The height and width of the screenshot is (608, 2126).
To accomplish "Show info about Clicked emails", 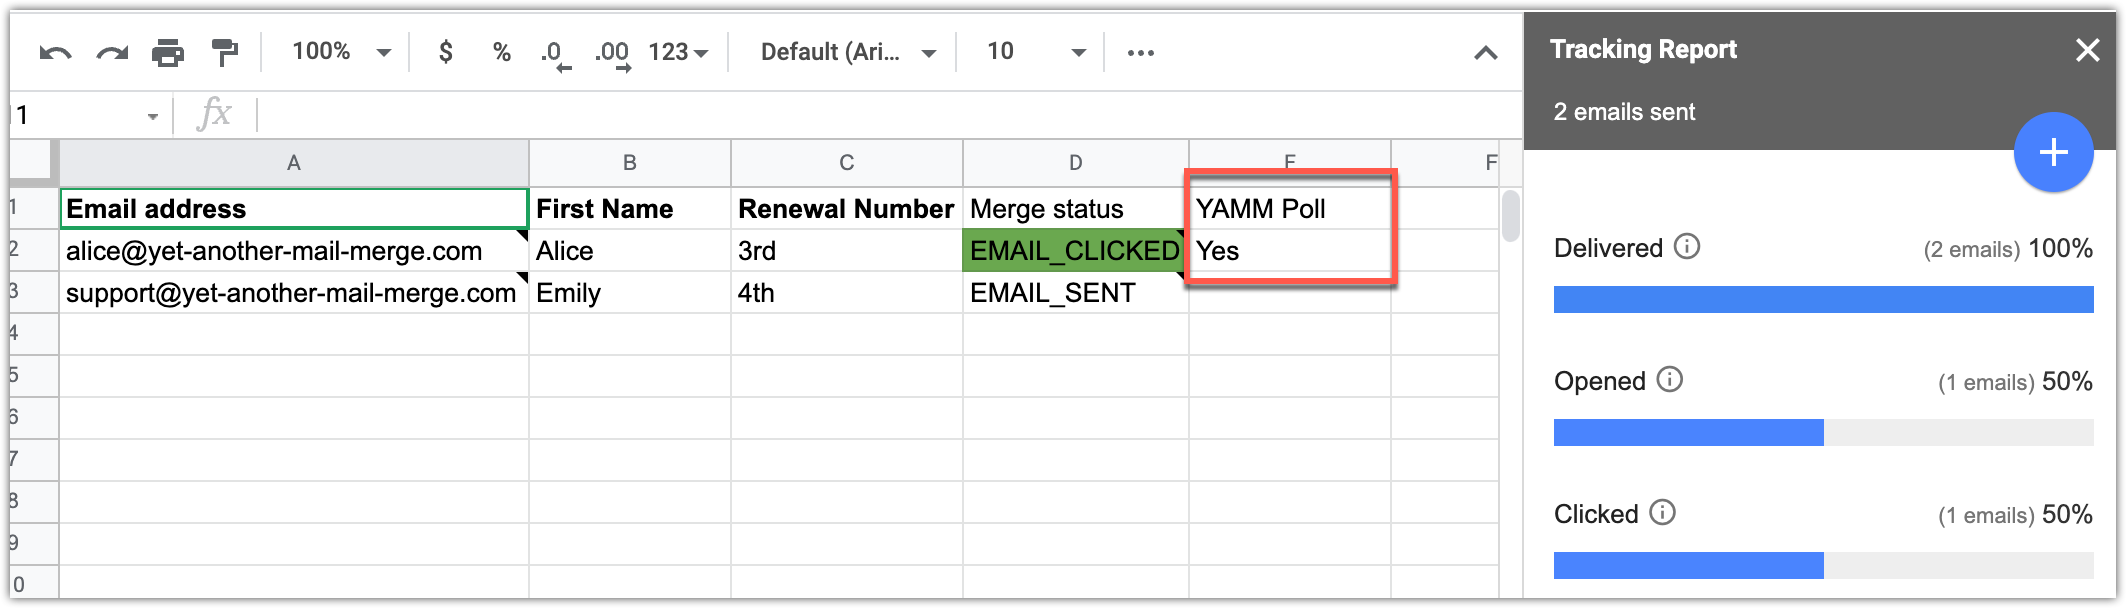I will 1662,513.
